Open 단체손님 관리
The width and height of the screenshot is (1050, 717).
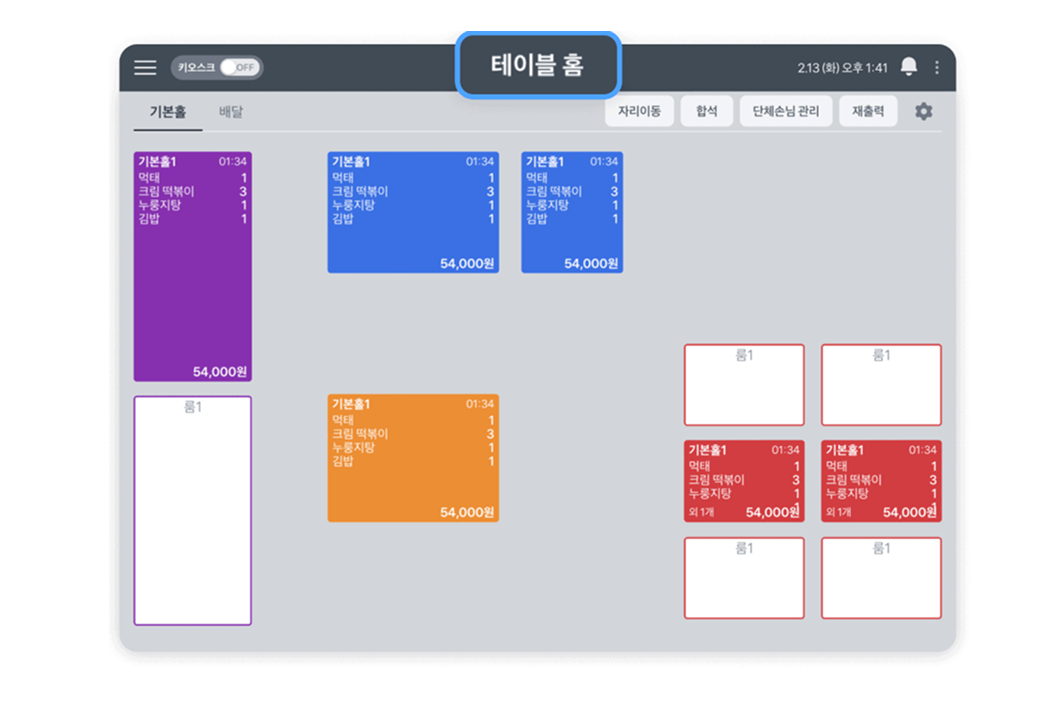[x=785, y=111]
